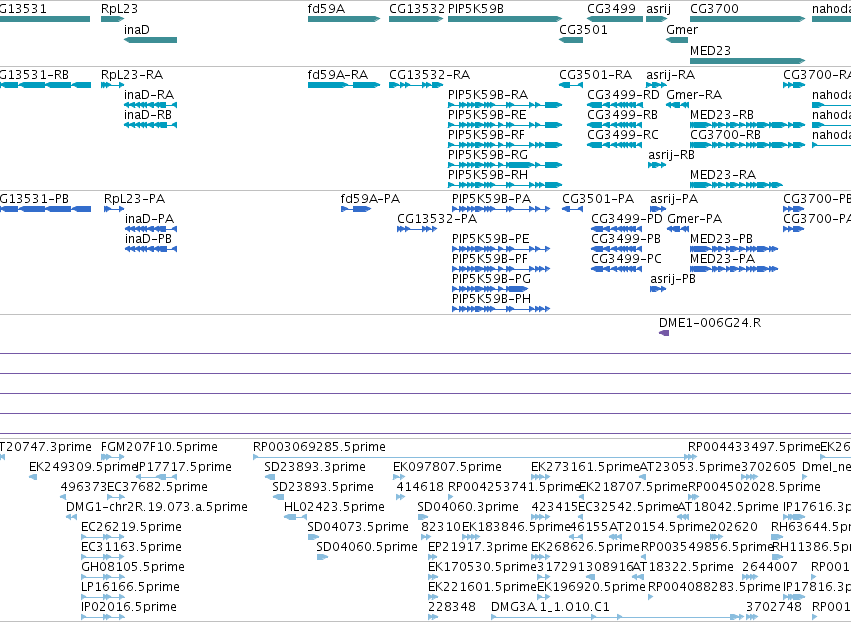Click the DME1-006G24.R purple feature
The height and width of the screenshot is (622, 851).
664,333
